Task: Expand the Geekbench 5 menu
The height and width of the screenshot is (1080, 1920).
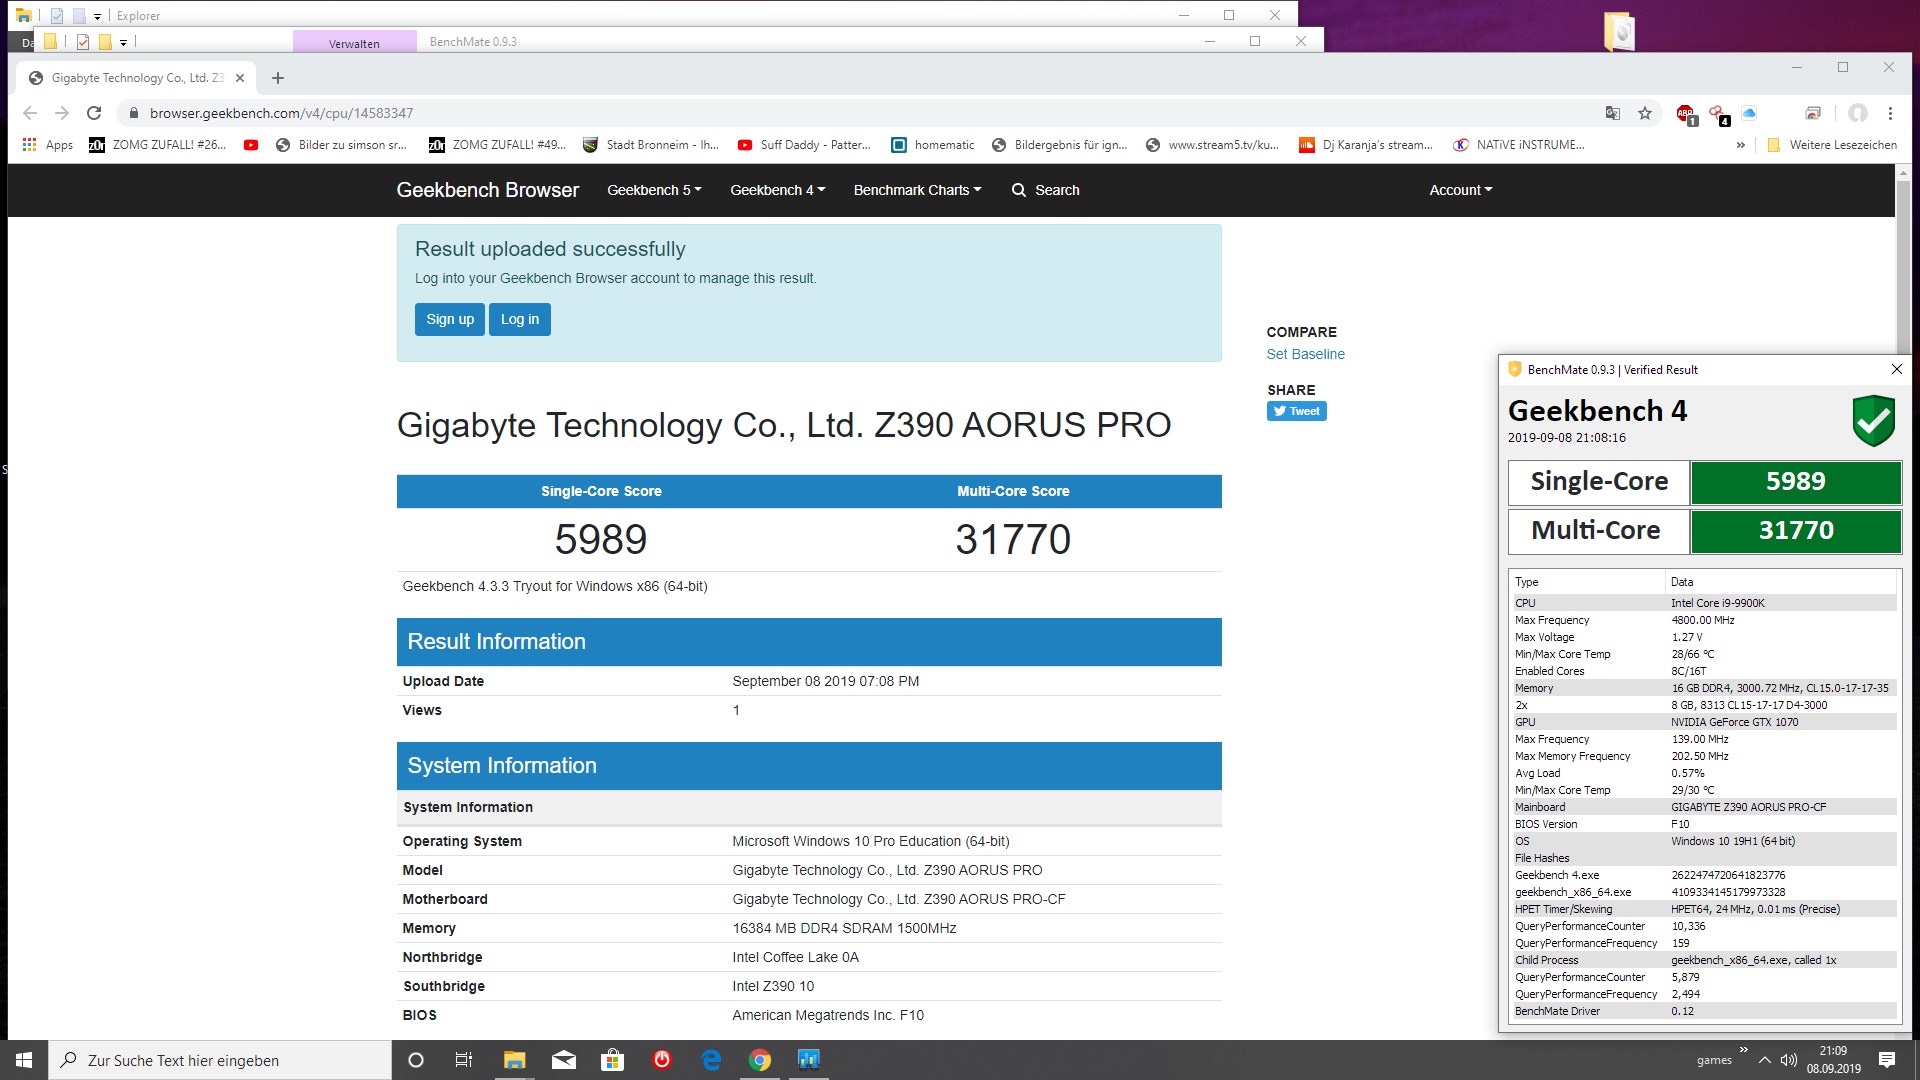Action: (654, 190)
